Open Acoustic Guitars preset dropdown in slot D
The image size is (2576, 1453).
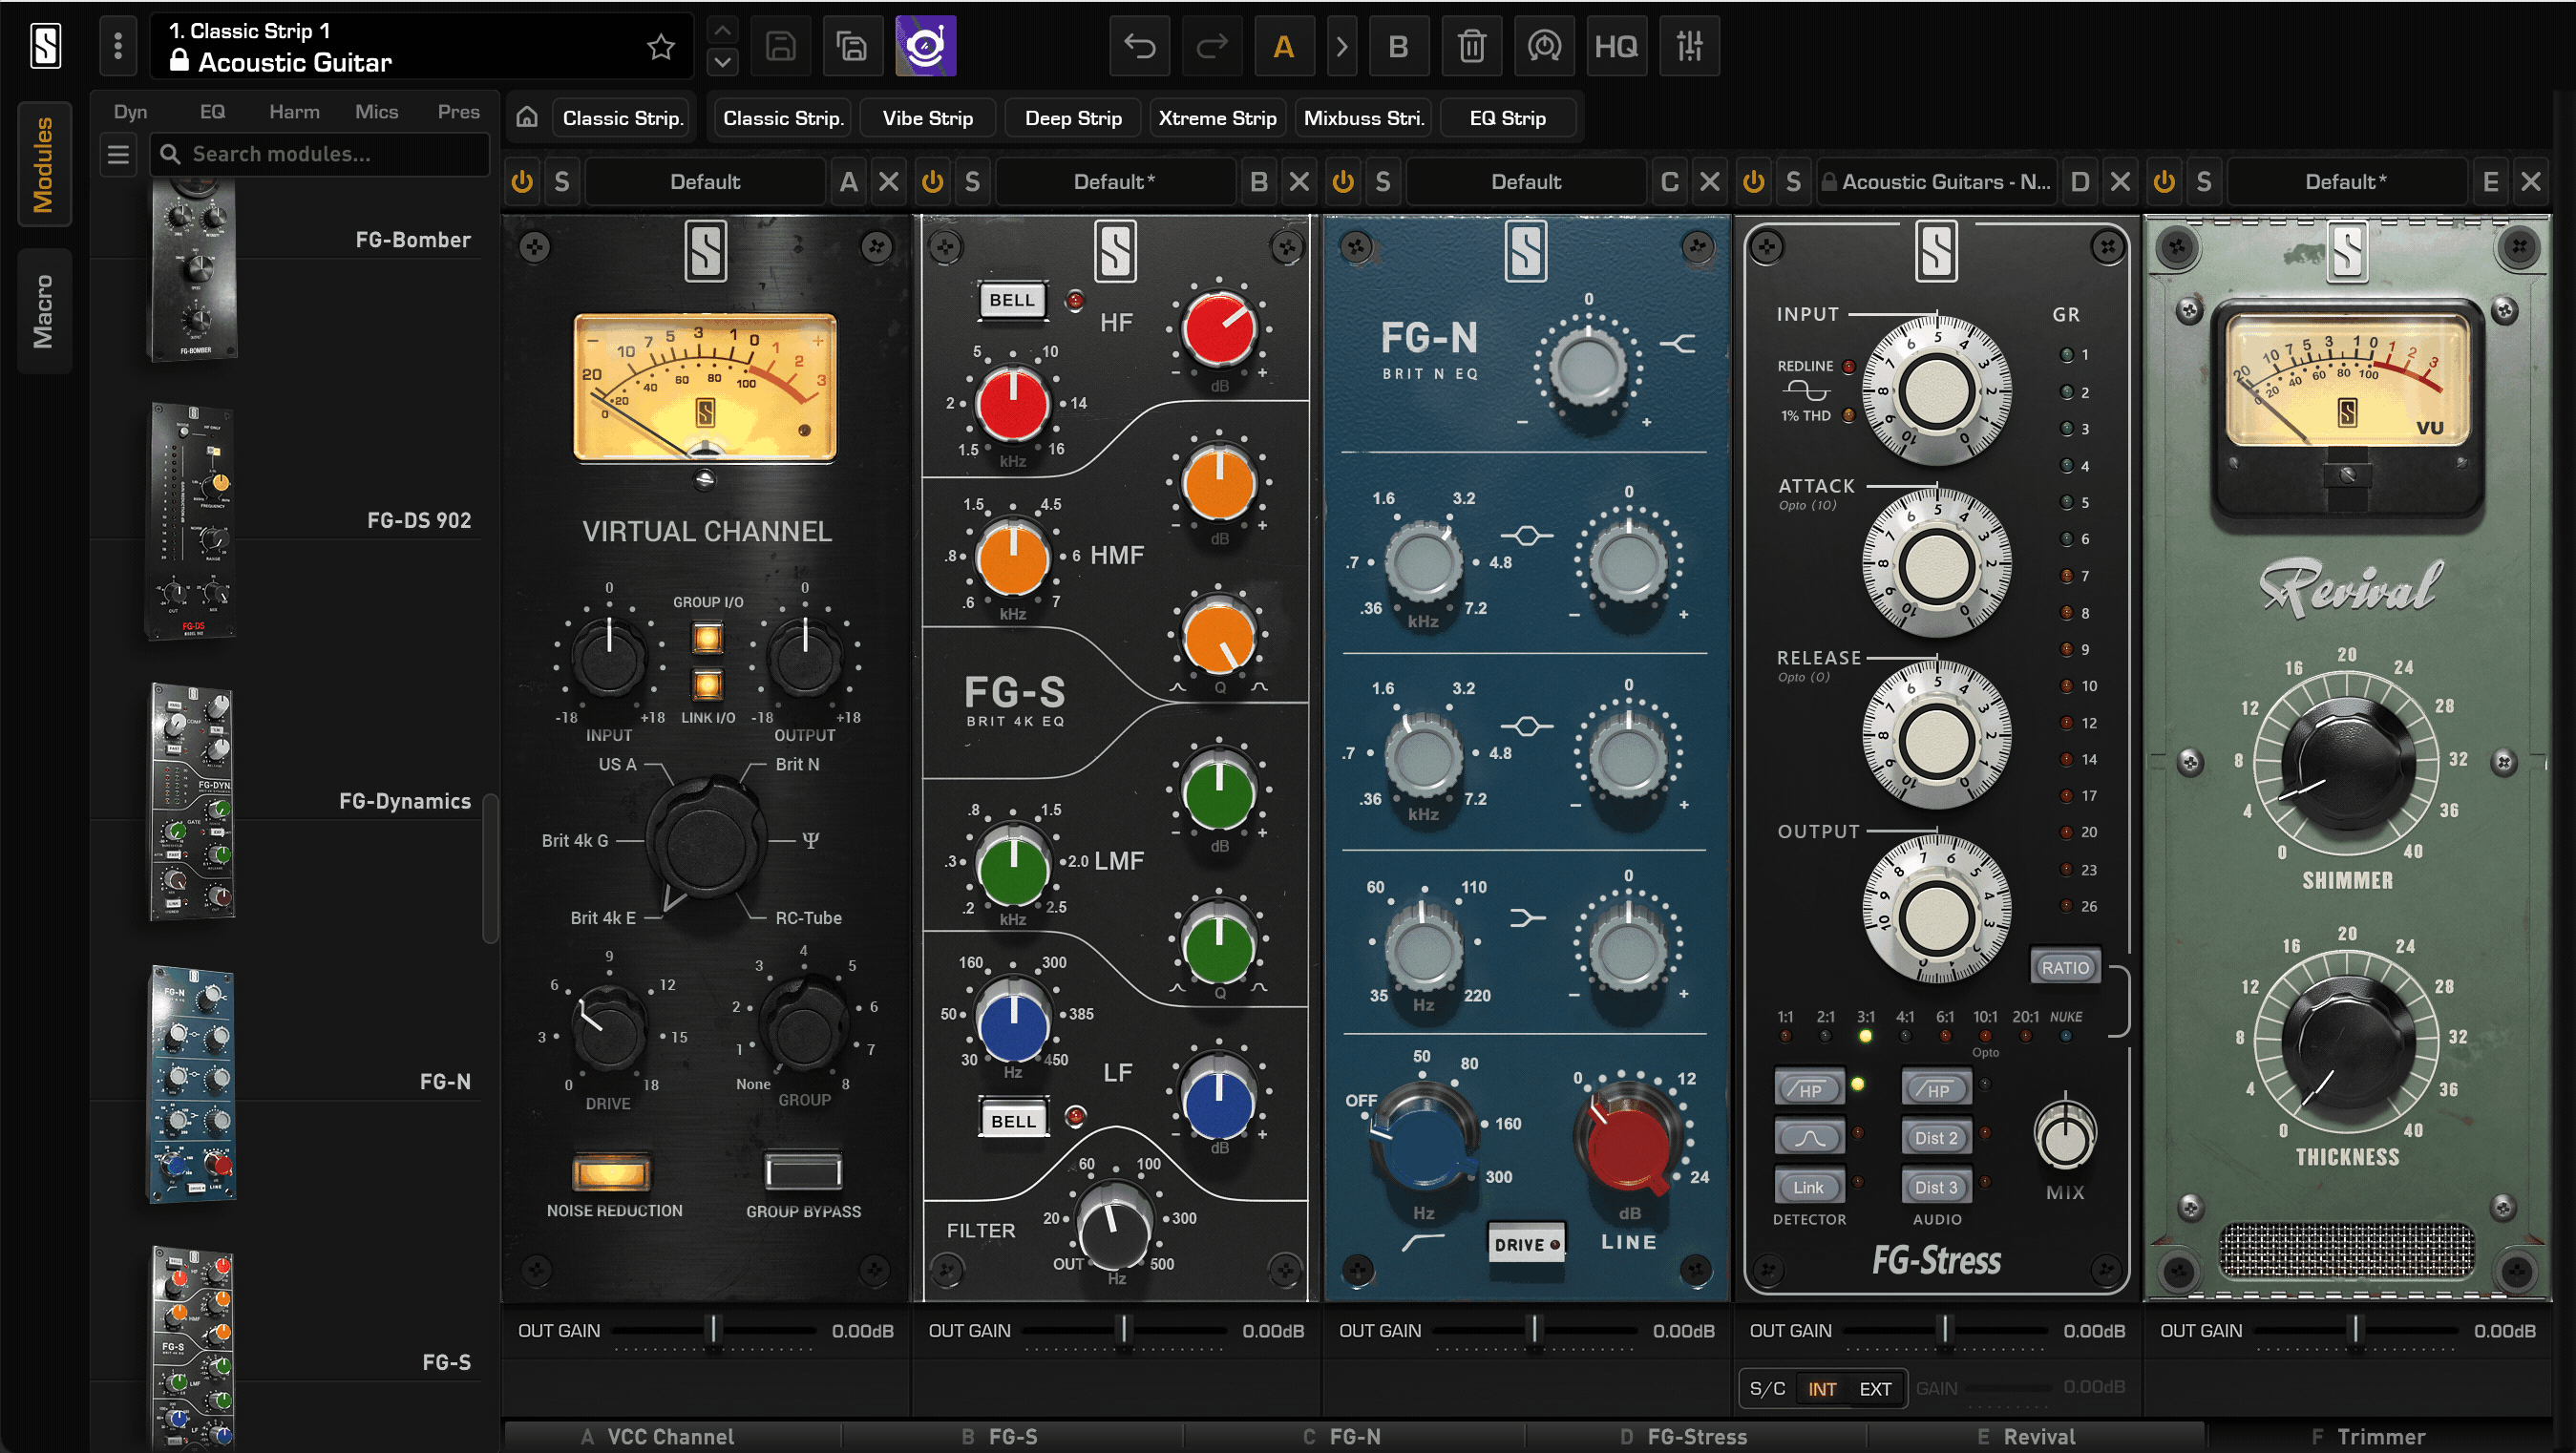(1936, 182)
